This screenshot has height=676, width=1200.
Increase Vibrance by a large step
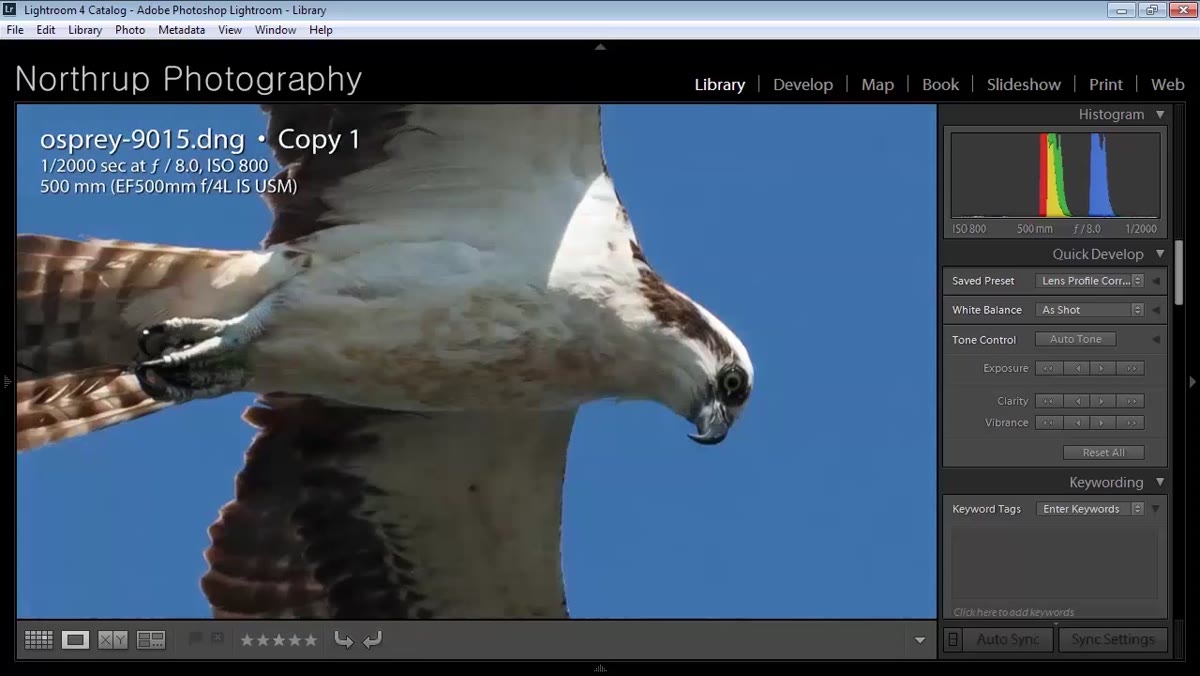tap(1131, 423)
